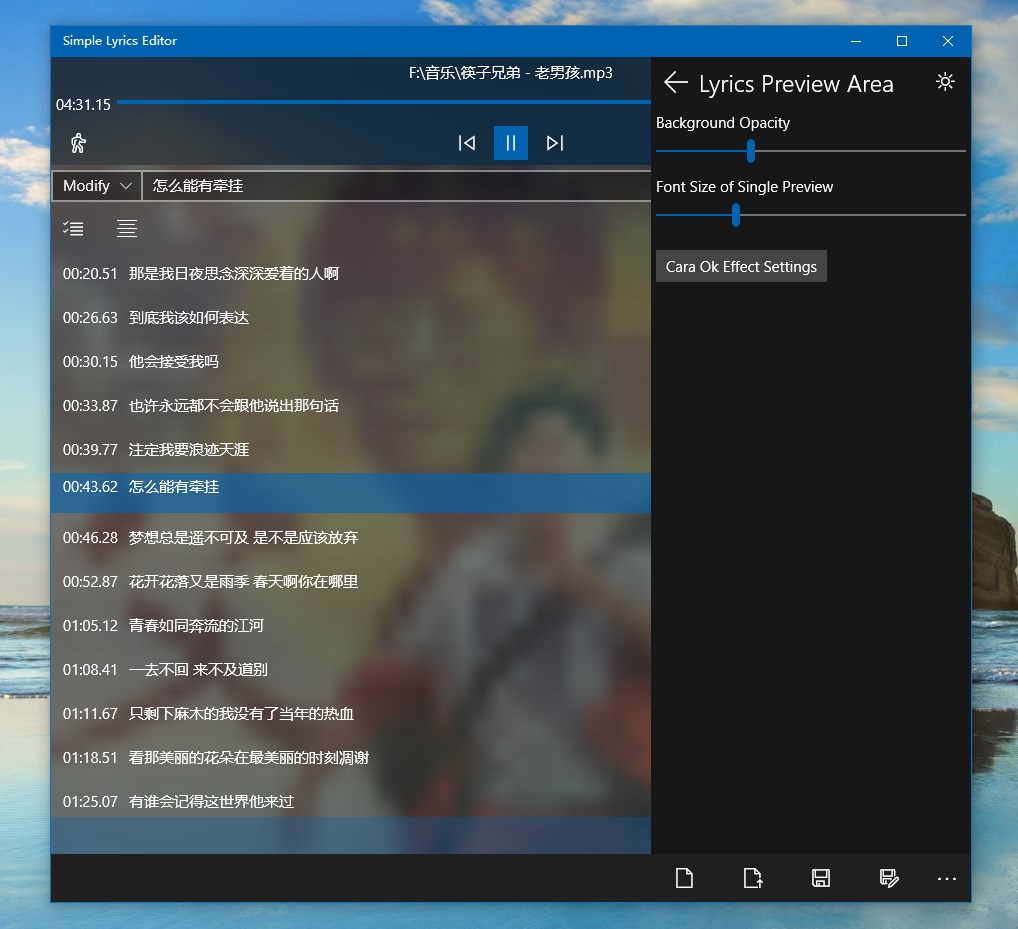Toggle the theme brightness sun icon
This screenshot has height=929, width=1018.
(x=945, y=82)
